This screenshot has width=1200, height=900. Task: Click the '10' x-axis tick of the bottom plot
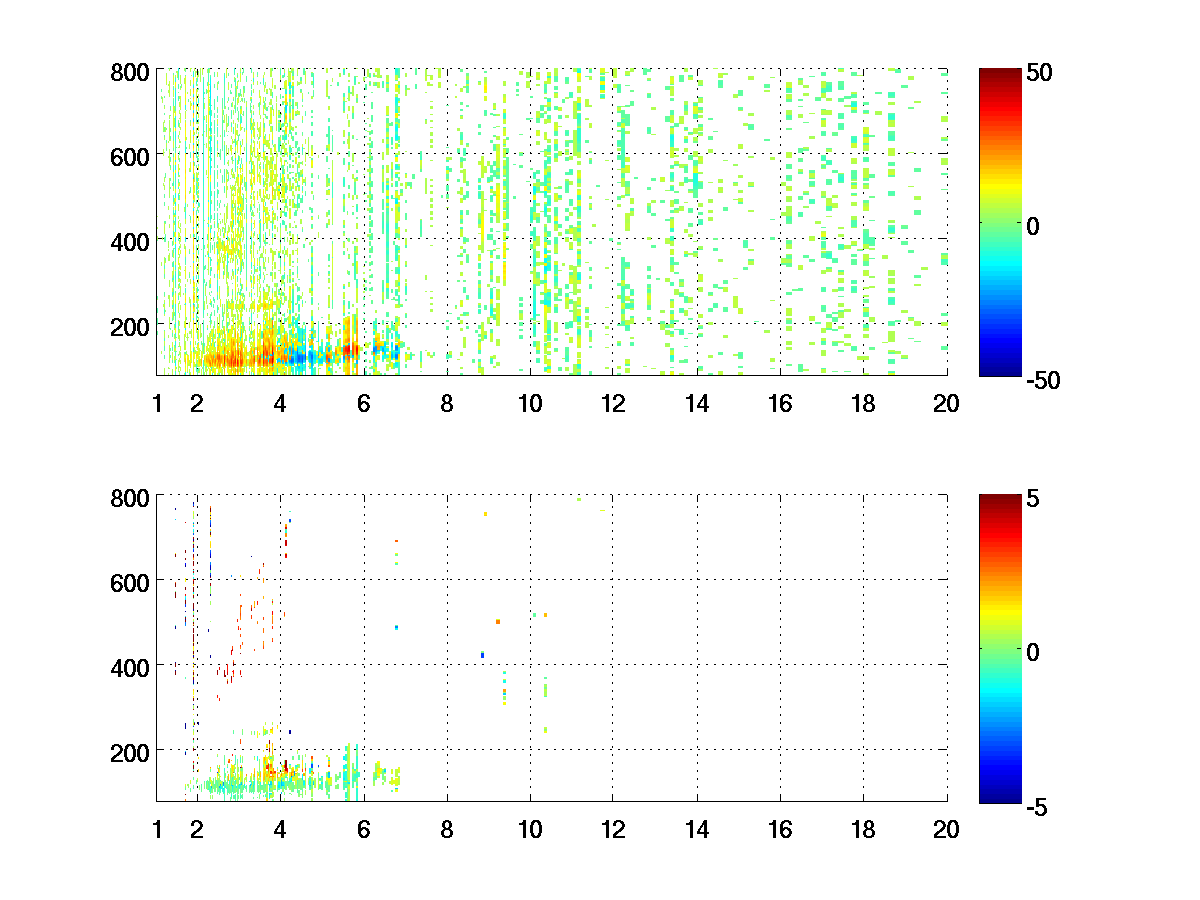530,829
